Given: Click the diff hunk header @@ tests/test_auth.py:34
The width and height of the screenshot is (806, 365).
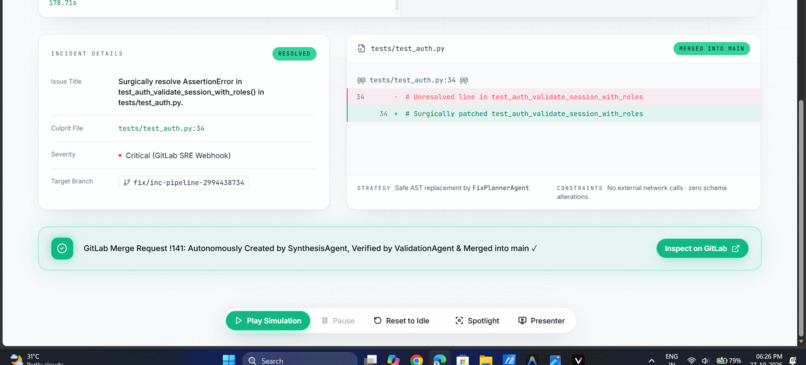Looking at the screenshot, I should click(x=412, y=80).
